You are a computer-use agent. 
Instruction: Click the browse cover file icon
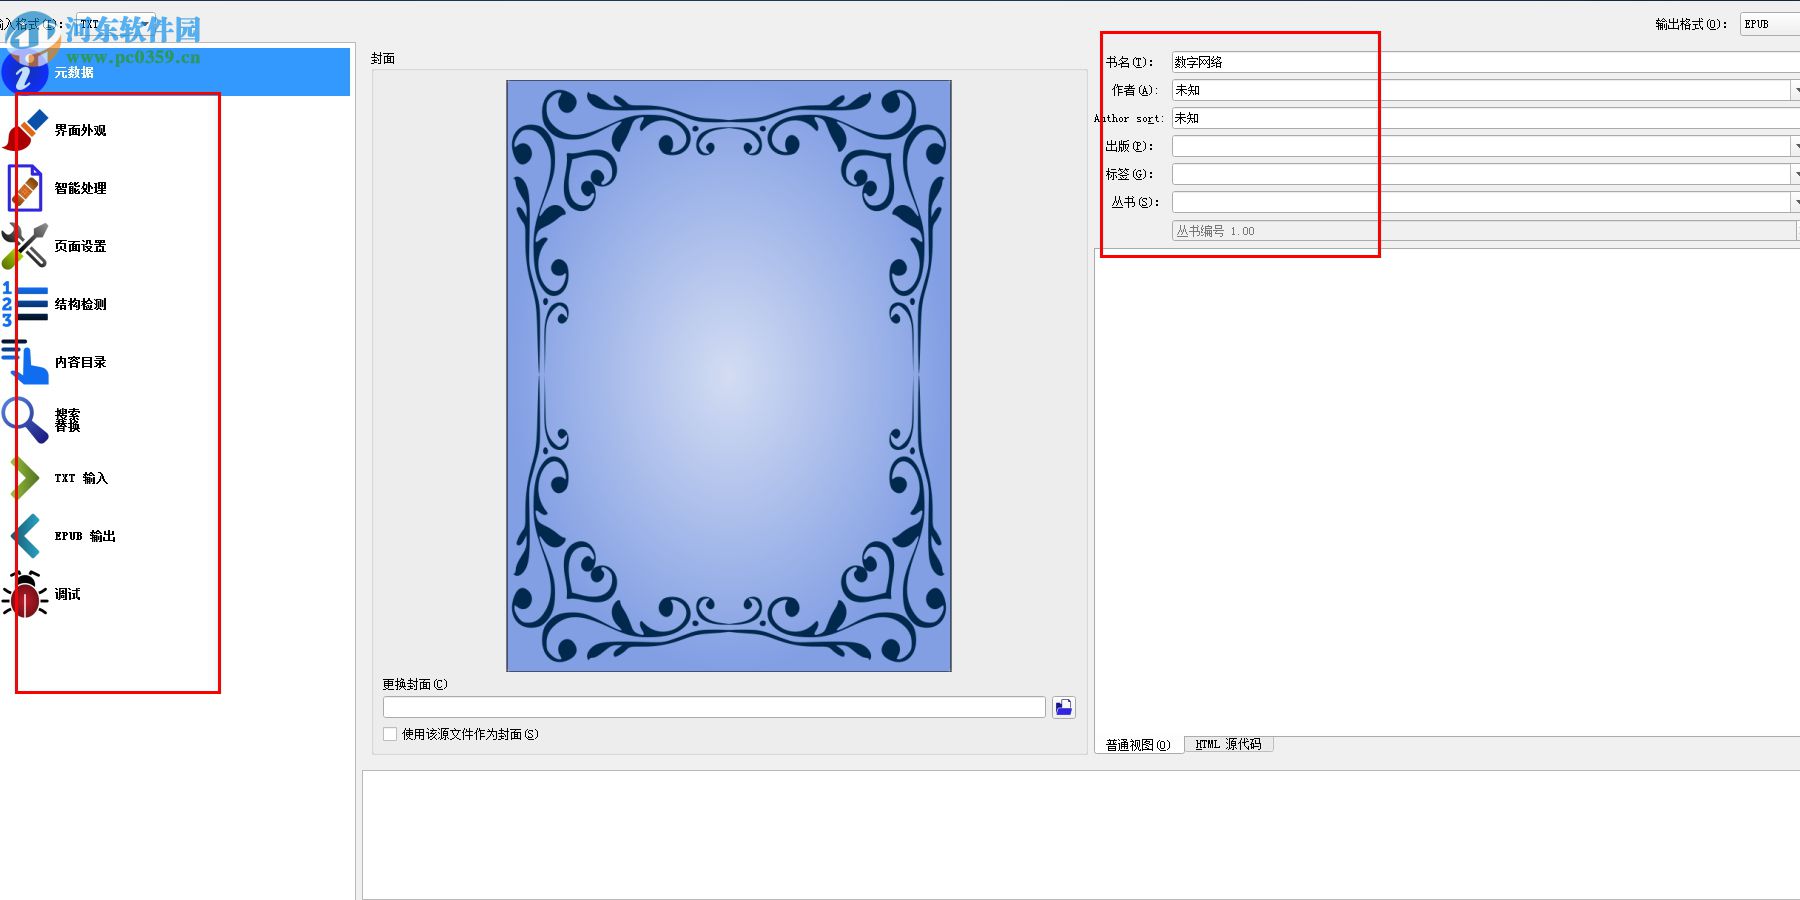tap(1064, 708)
